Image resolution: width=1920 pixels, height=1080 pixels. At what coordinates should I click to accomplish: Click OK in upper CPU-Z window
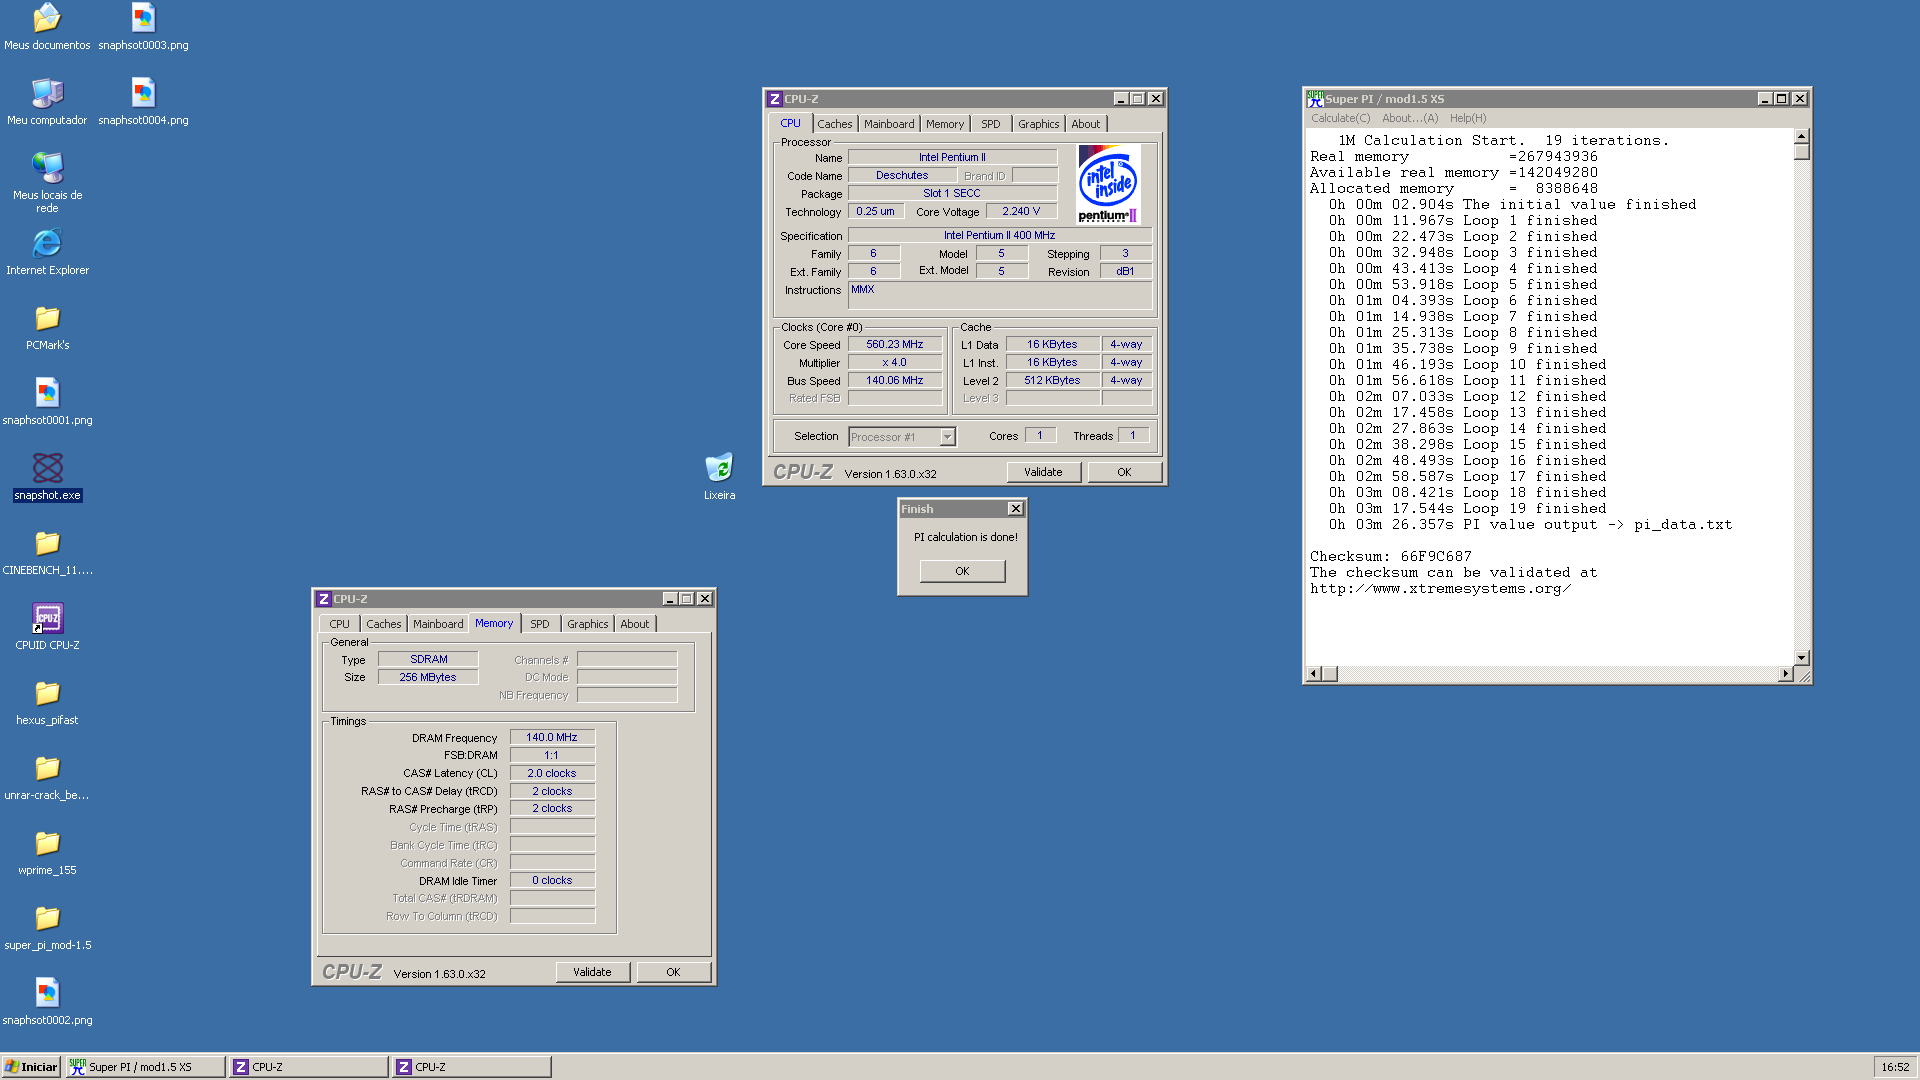(x=1124, y=472)
